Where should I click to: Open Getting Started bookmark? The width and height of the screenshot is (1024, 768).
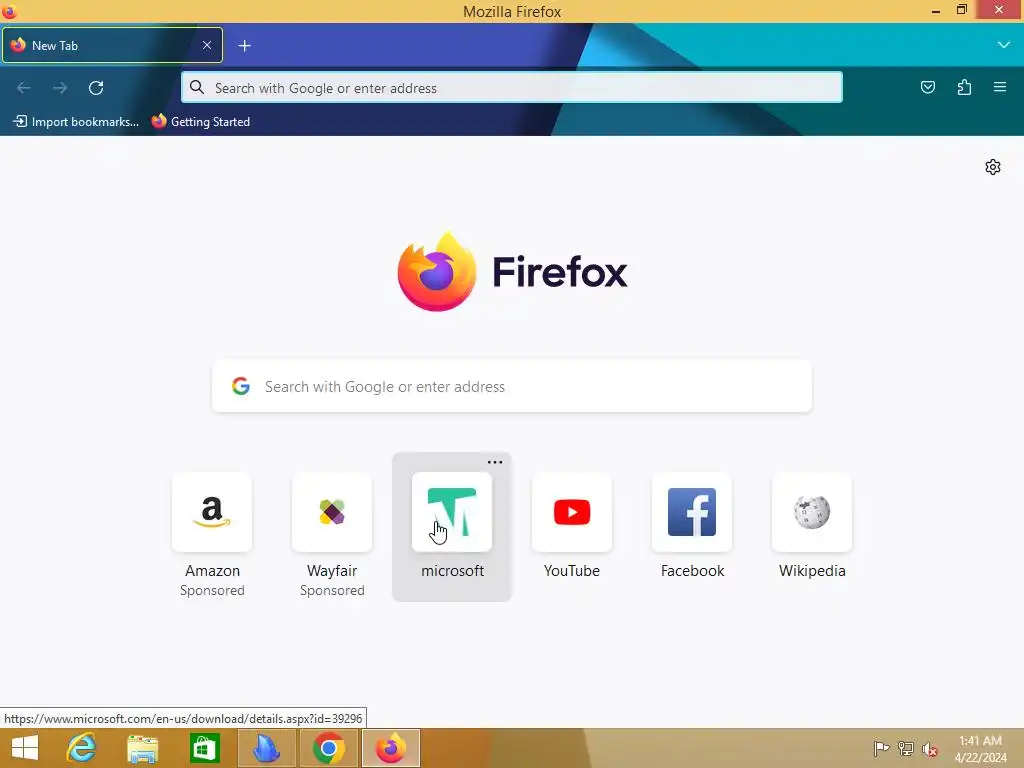pos(201,121)
